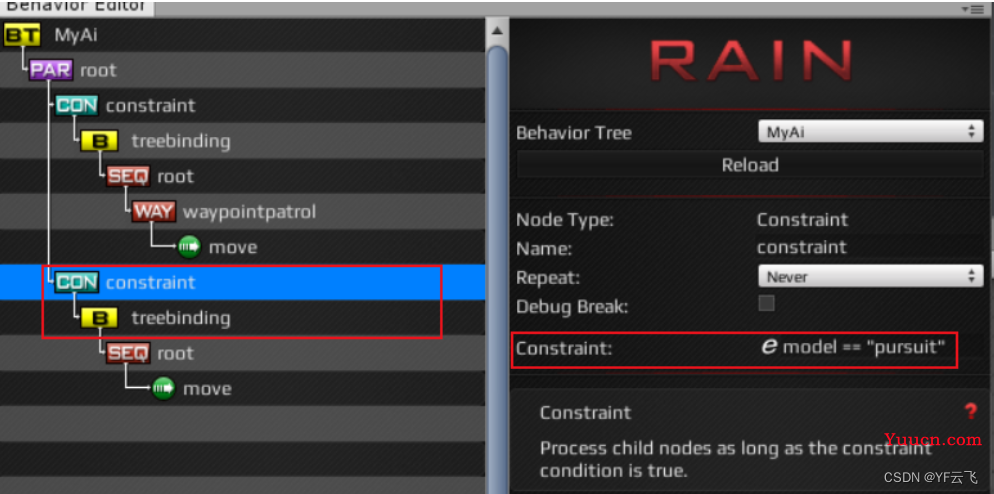994x494 pixels.
Task: Select the MyAi tree row label
Action: coord(76,35)
